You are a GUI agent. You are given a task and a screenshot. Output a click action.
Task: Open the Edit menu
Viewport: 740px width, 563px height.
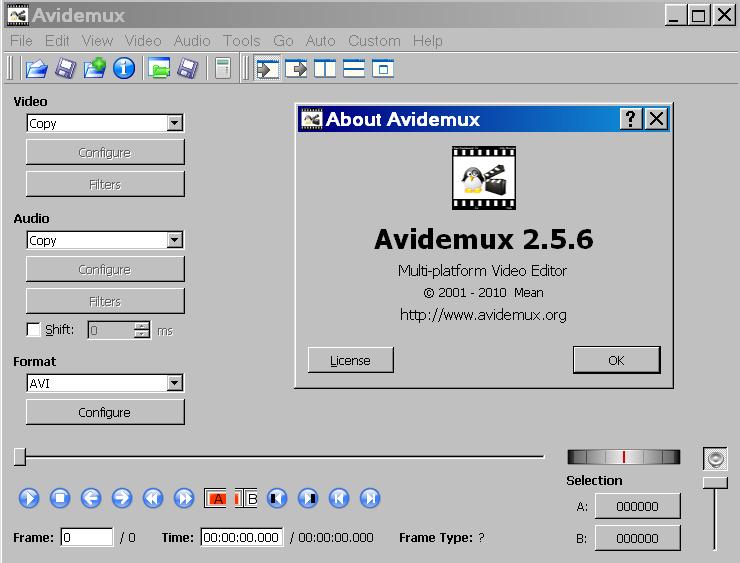pyautogui.click(x=57, y=41)
